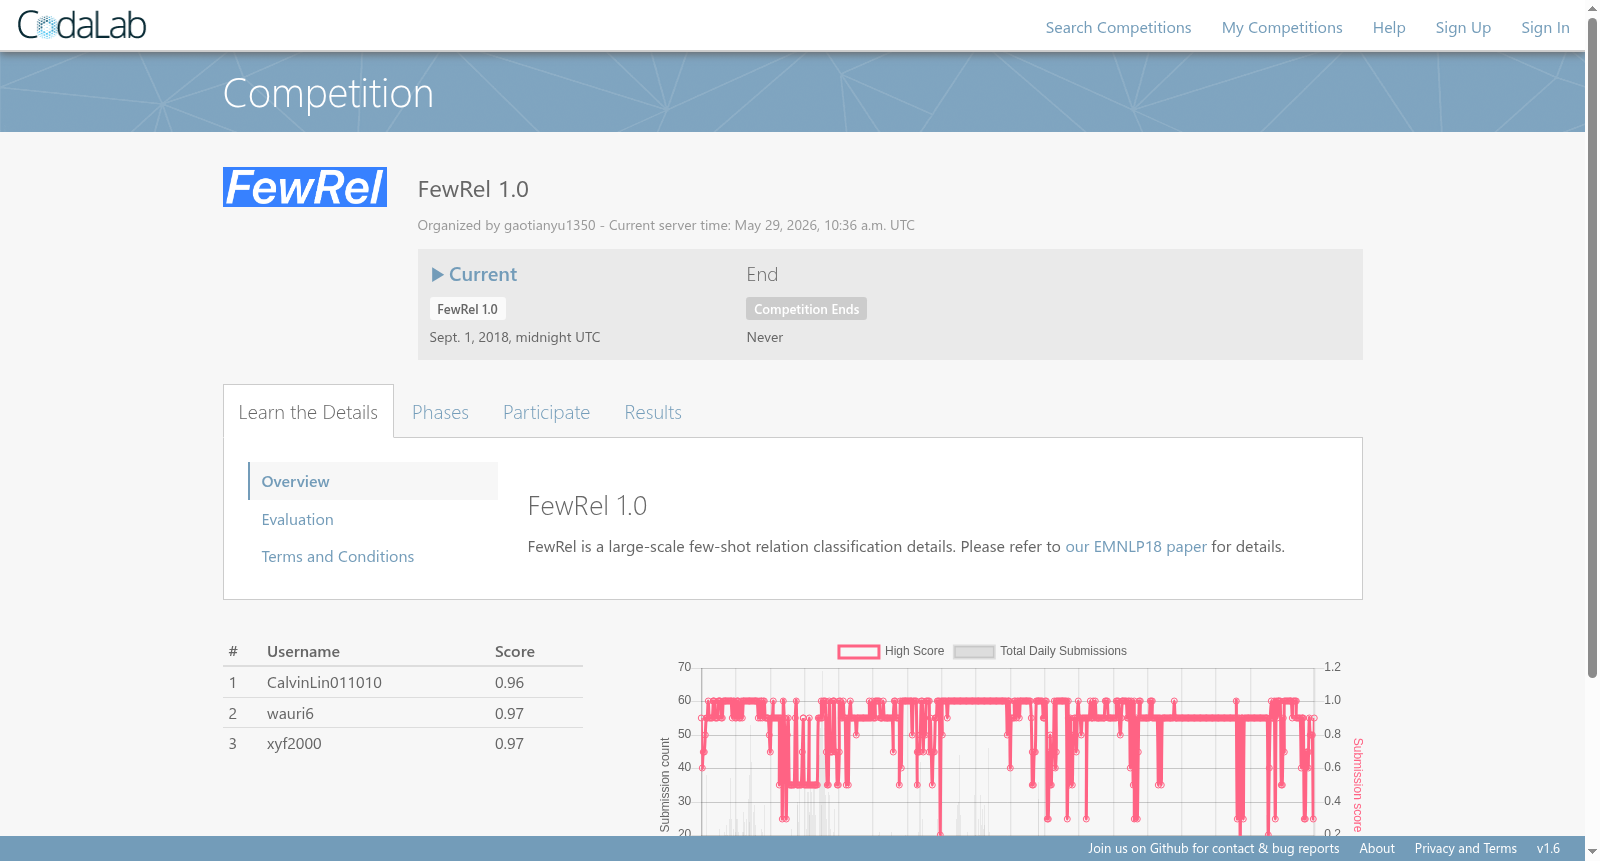Open Privacy and Terms footer link
Screen dimensions: 1600x861
point(1465,849)
